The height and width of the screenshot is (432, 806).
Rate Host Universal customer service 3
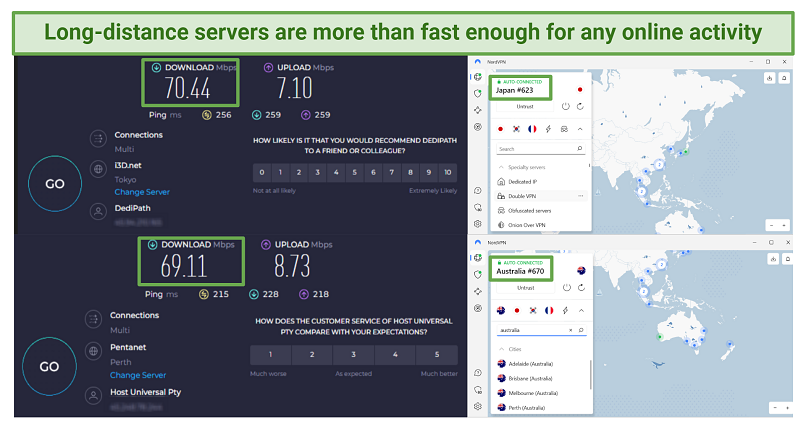pyautogui.click(x=354, y=354)
